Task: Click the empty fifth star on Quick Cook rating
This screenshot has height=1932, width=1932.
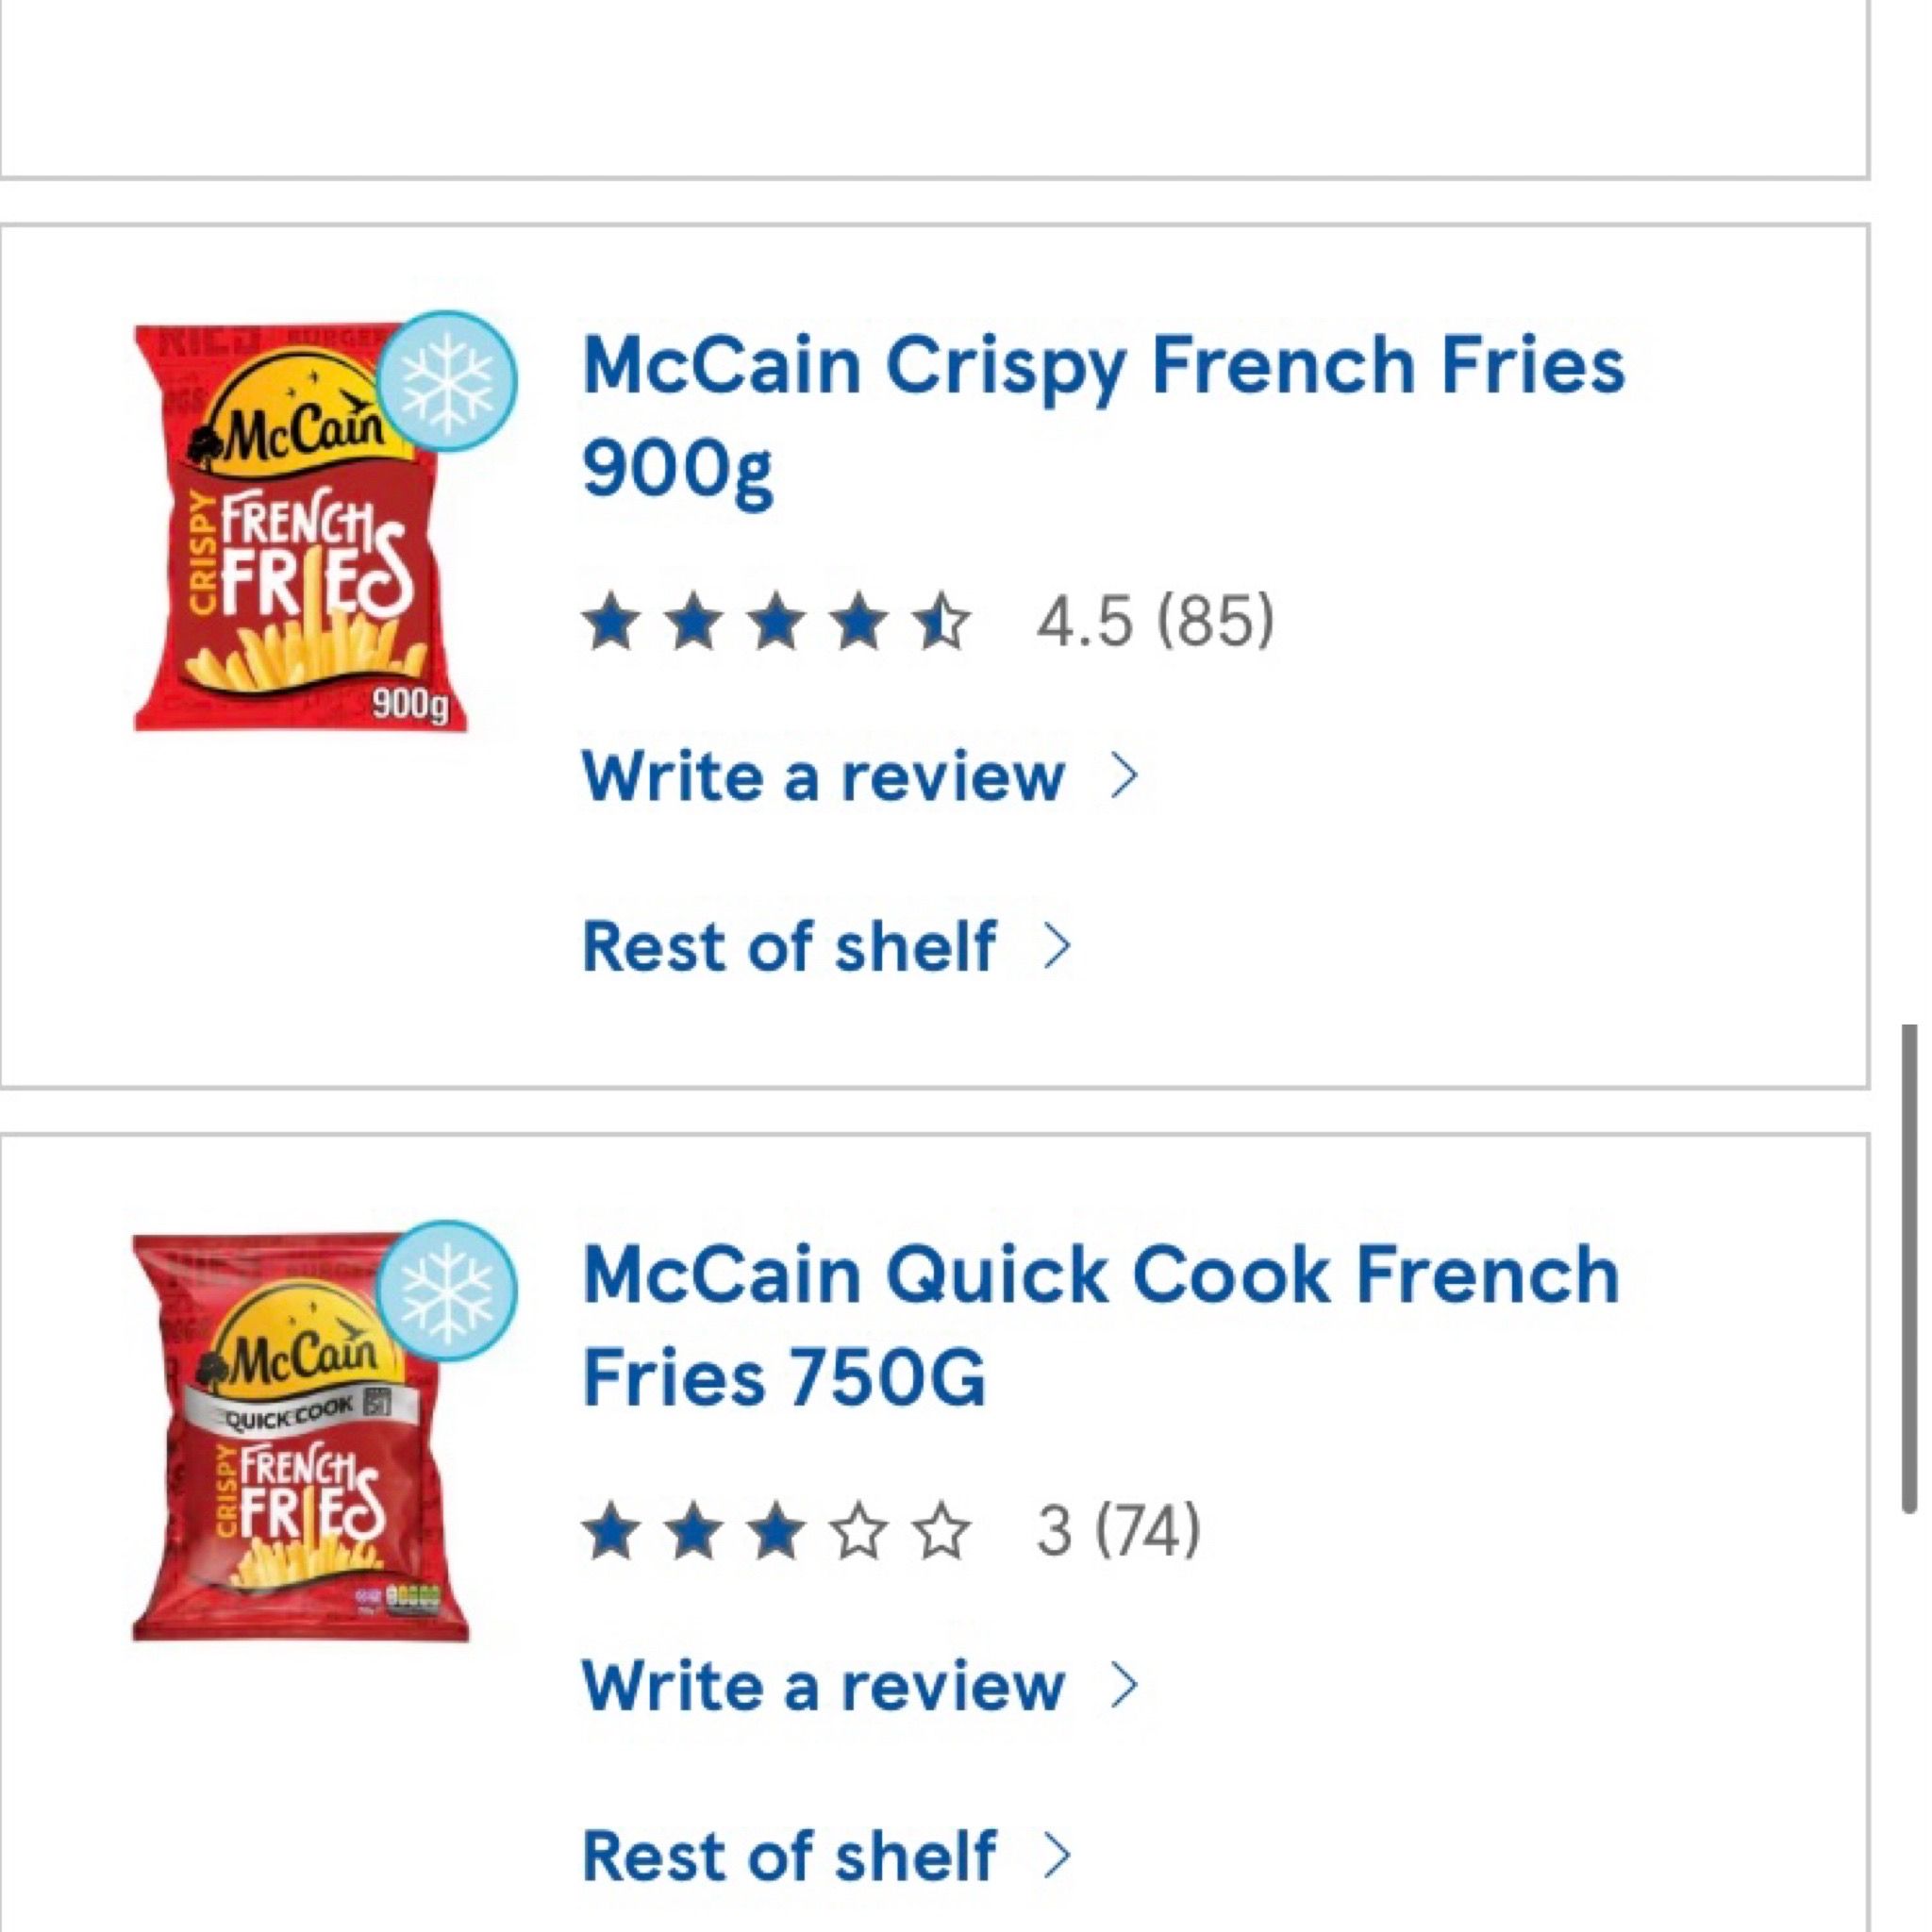Action: click(941, 1531)
